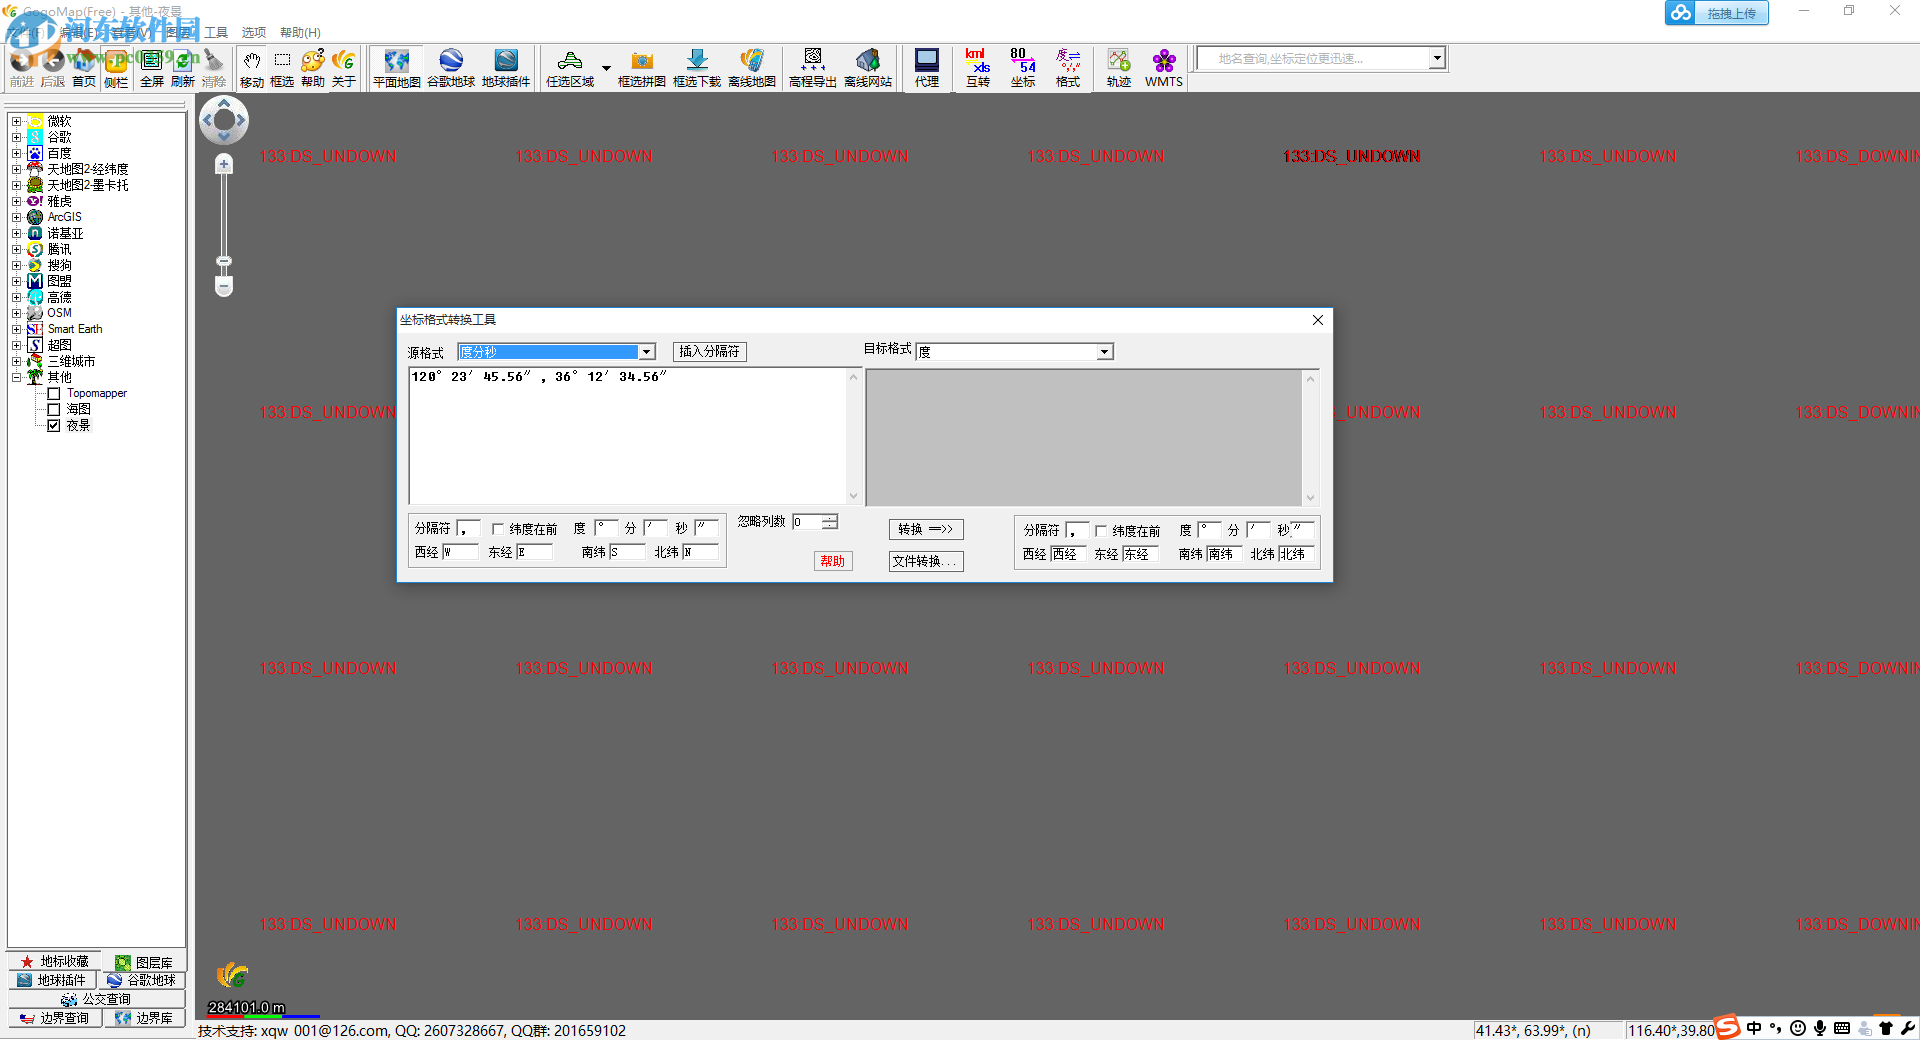Open the 轨迹 track tool
This screenshot has width=1920, height=1040.
(1119, 69)
